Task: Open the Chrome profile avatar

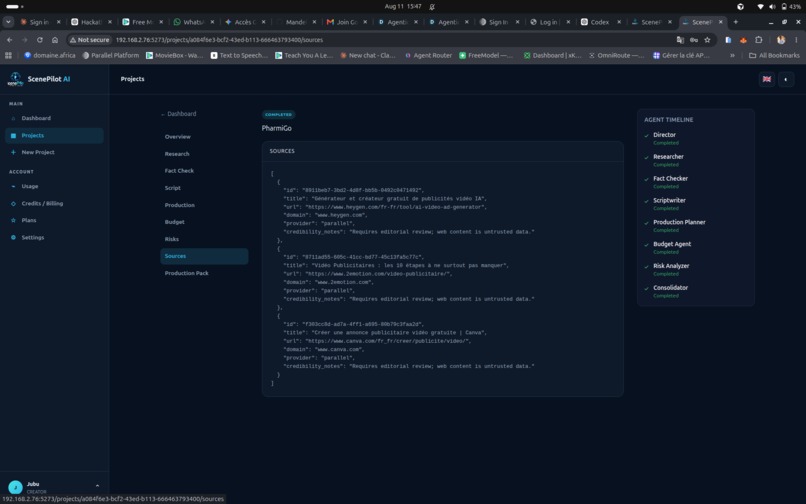Action: [x=781, y=40]
